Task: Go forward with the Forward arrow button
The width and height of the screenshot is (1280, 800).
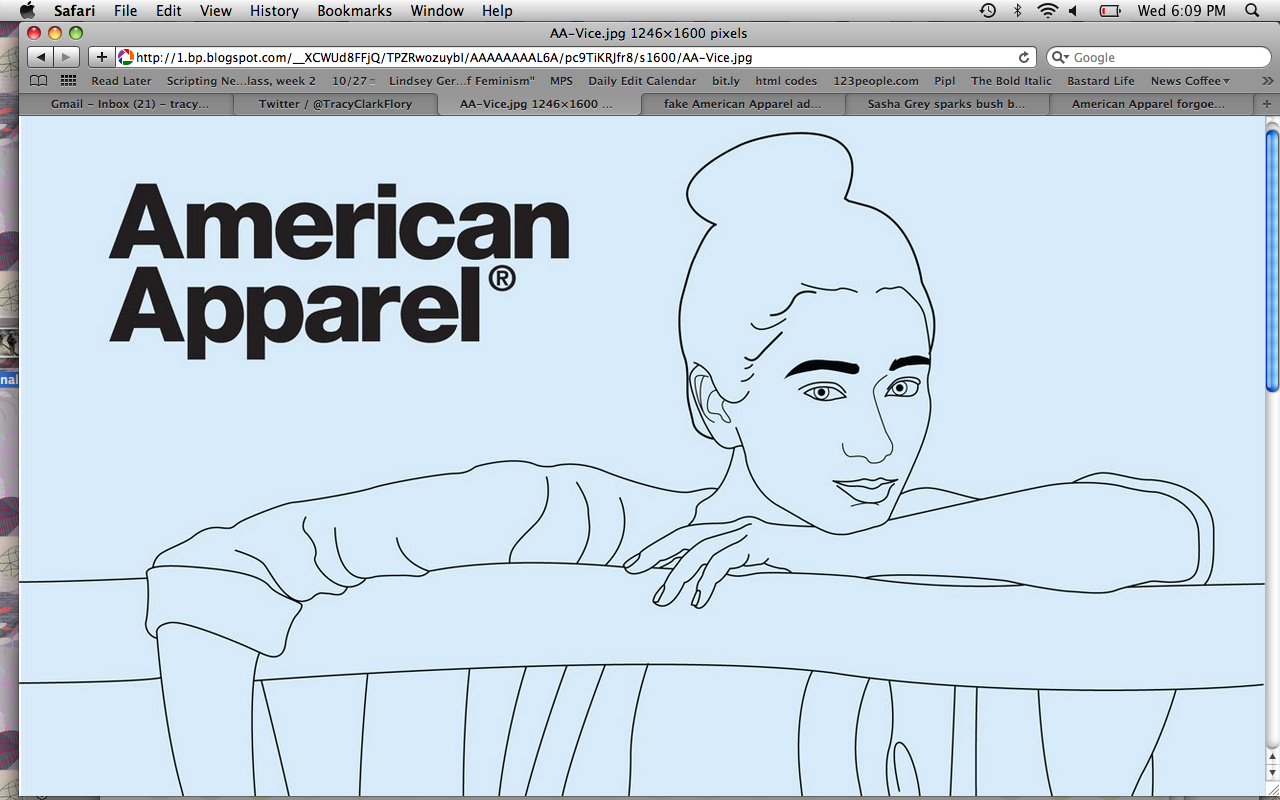Action: click(x=66, y=57)
